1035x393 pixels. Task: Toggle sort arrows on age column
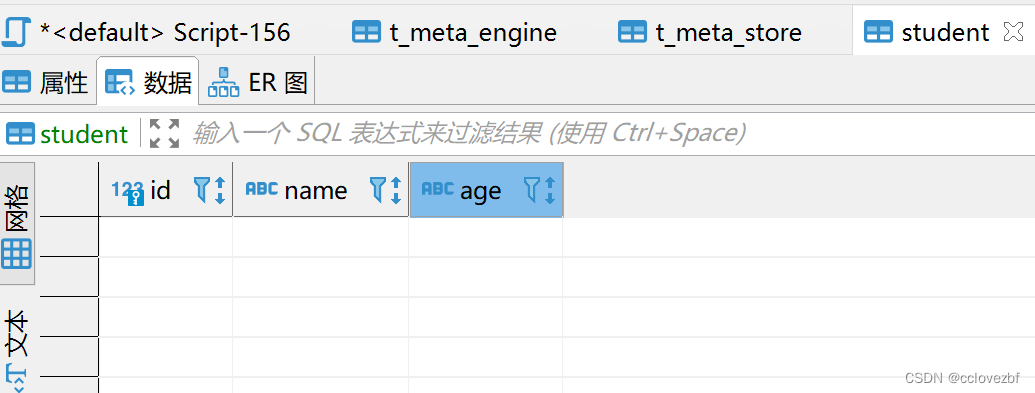pos(550,190)
